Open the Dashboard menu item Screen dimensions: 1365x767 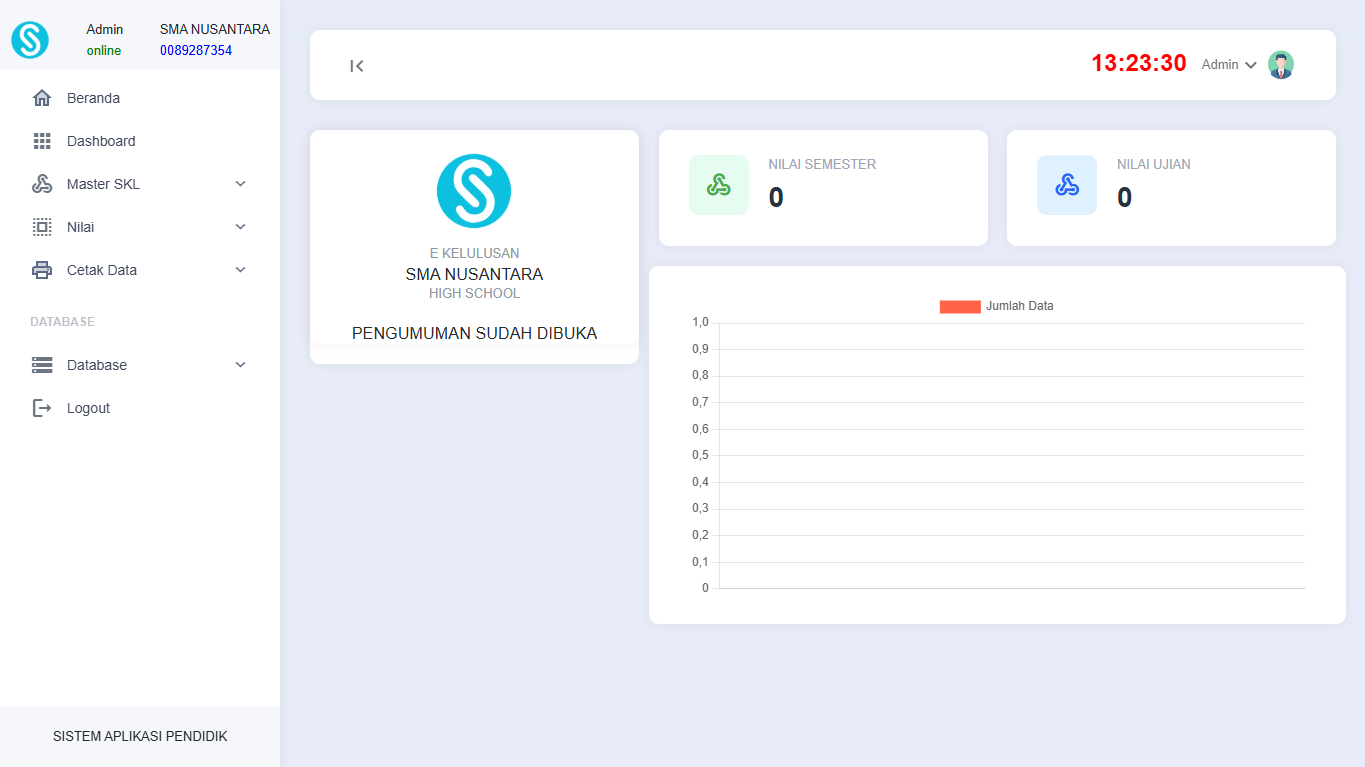101,141
